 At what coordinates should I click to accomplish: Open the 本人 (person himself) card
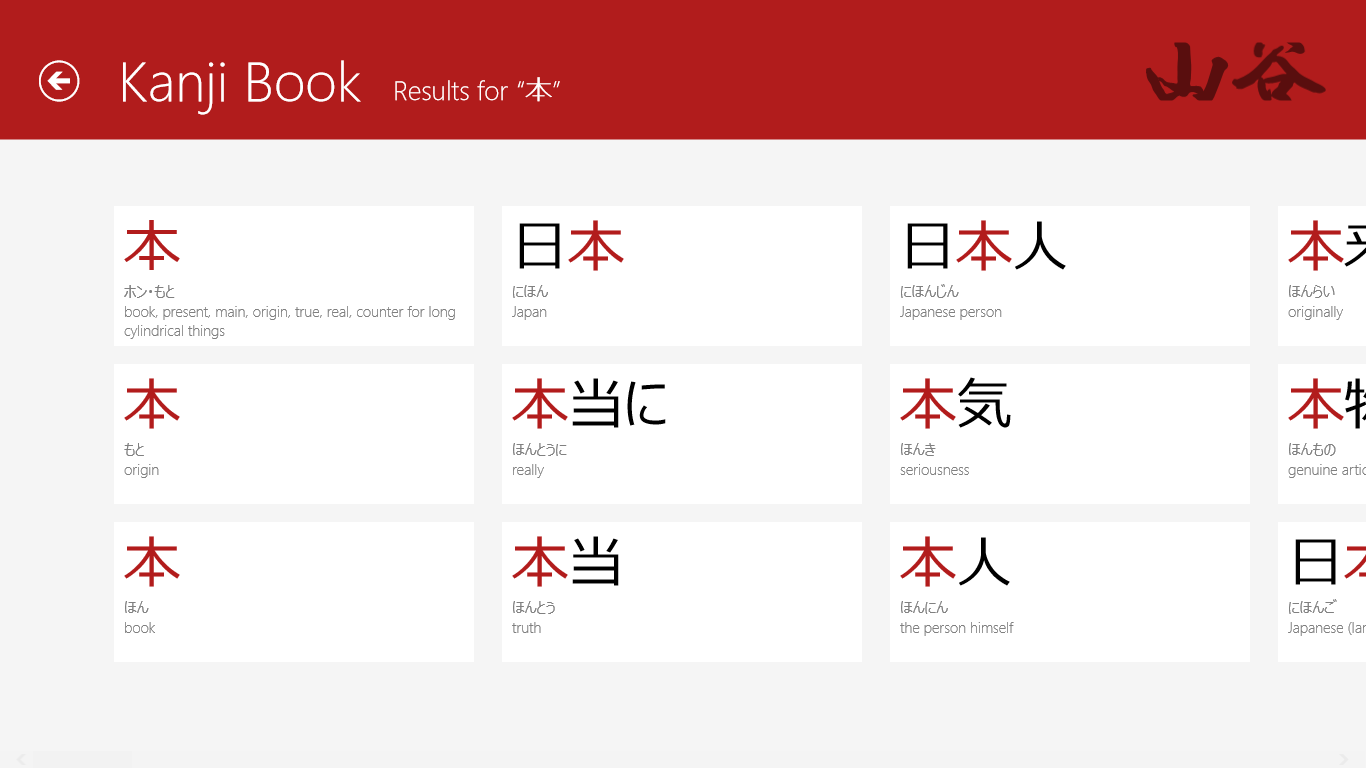click(x=1069, y=591)
